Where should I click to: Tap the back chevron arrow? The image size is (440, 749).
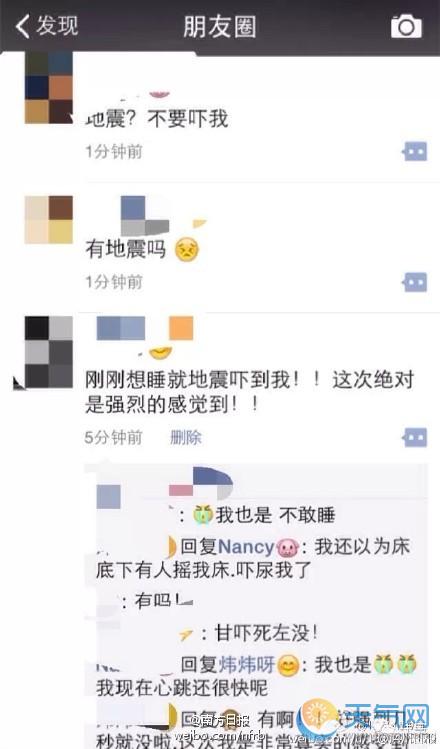(x=23, y=26)
